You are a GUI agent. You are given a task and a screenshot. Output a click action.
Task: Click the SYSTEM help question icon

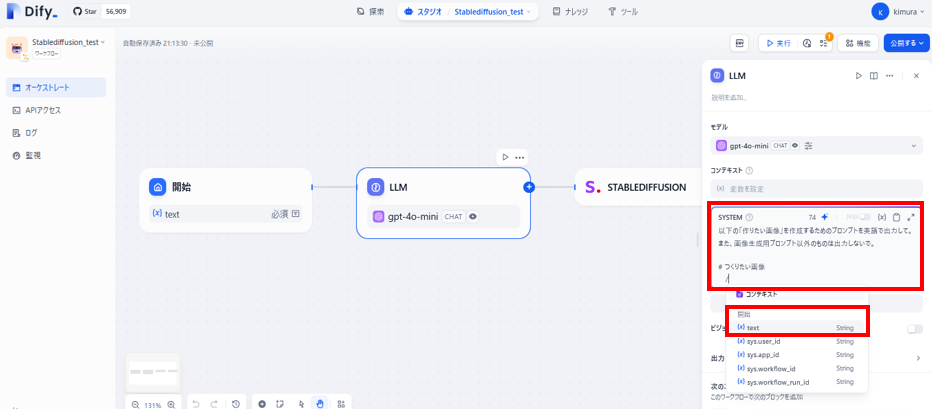[749, 217]
